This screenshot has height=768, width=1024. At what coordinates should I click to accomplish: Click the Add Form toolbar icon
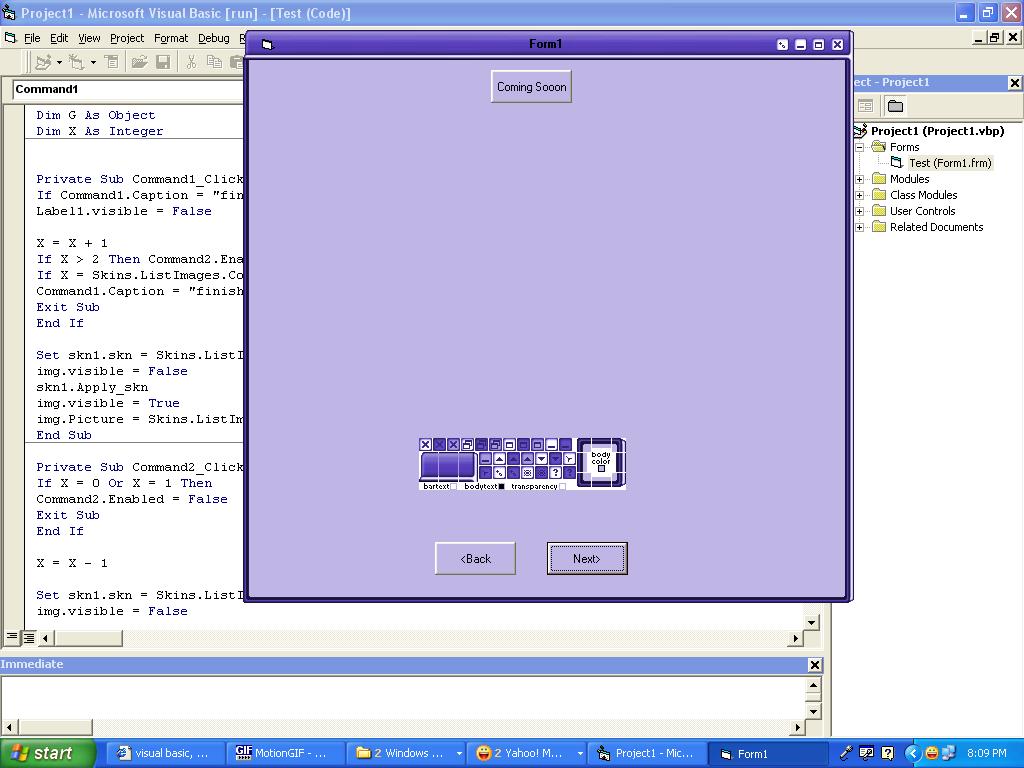coord(76,62)
